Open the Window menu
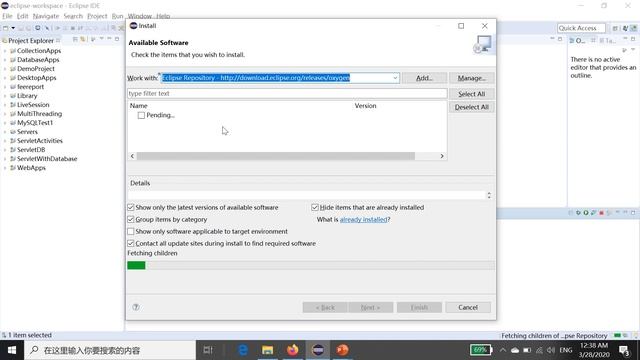 pyautogui.click(x=140, y=16)
